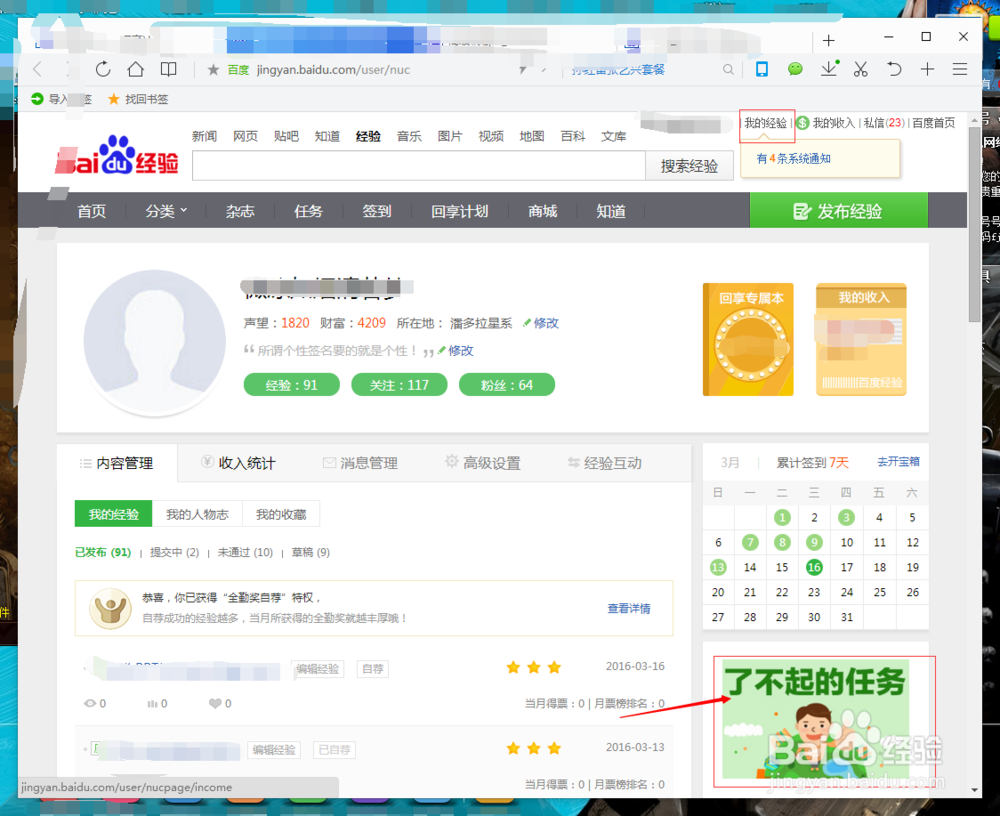
Task: Open the reading mode book icon
Action: [x=168, y=69]
